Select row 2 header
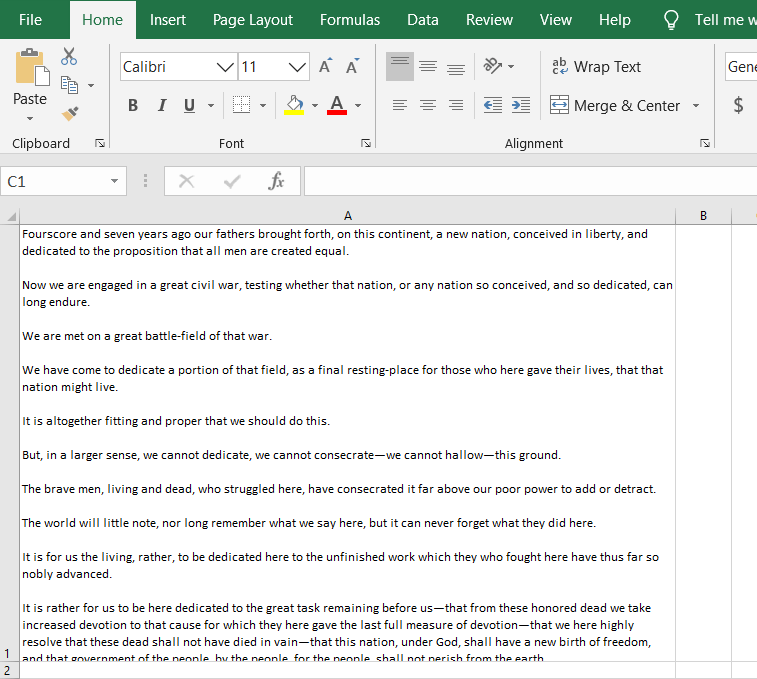The height and width of the screenshot is (679, 757). (9, 670)
